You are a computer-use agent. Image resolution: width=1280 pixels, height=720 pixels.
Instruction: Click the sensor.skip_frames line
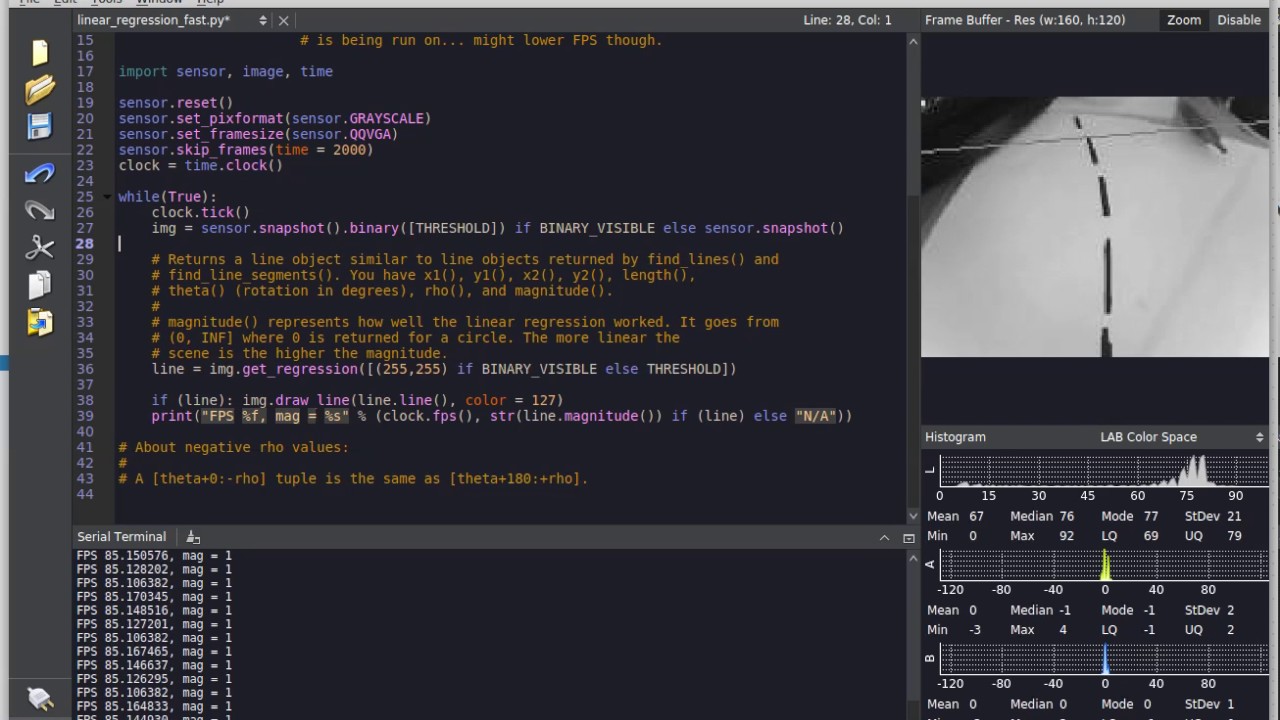(x=246, y=149)
